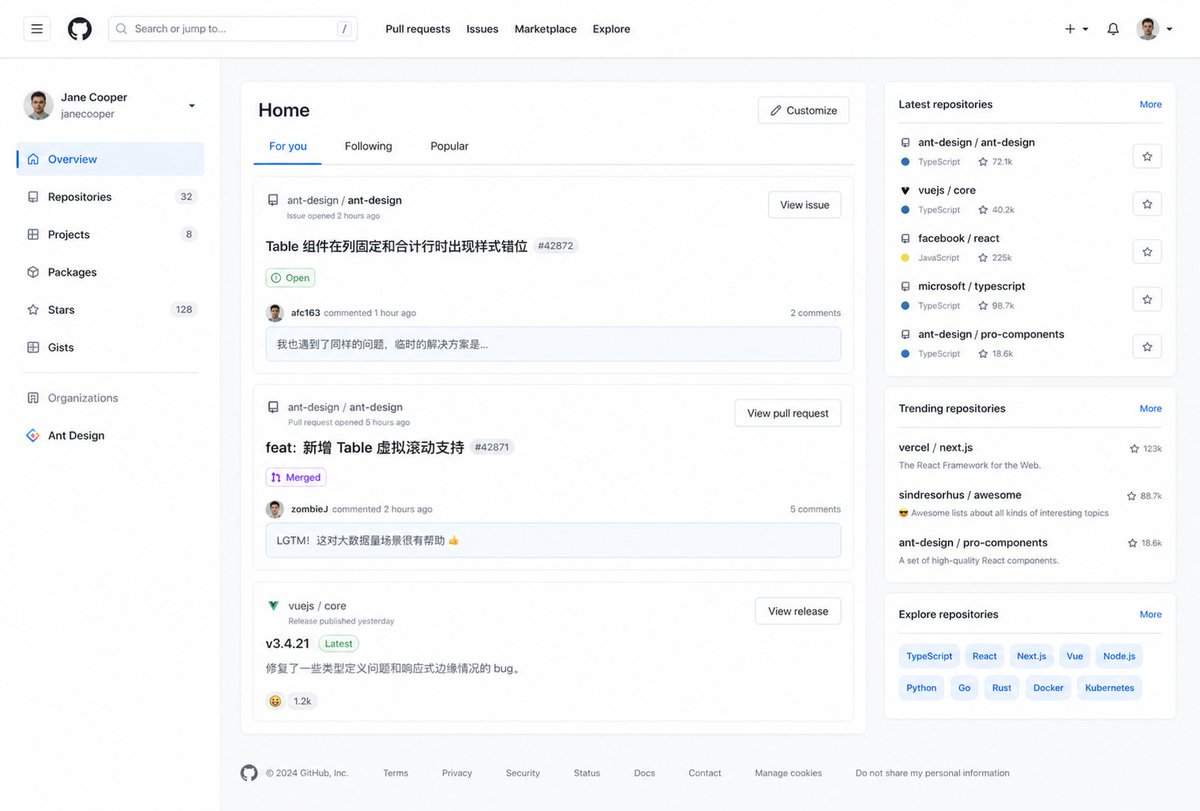Click the Repositories count badge 32
The height and width of the screenshot is (811, 1200).
coord(186,197)
